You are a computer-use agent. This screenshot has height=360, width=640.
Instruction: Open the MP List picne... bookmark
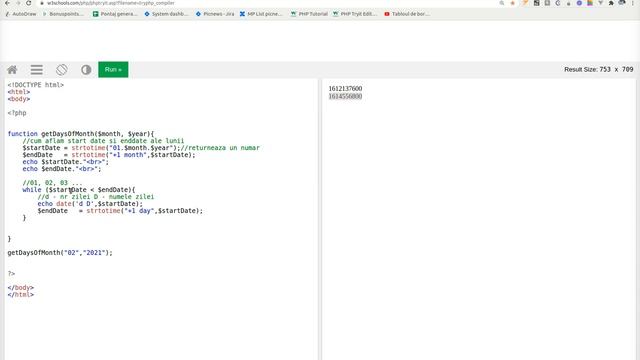click(x=261, y=14)
